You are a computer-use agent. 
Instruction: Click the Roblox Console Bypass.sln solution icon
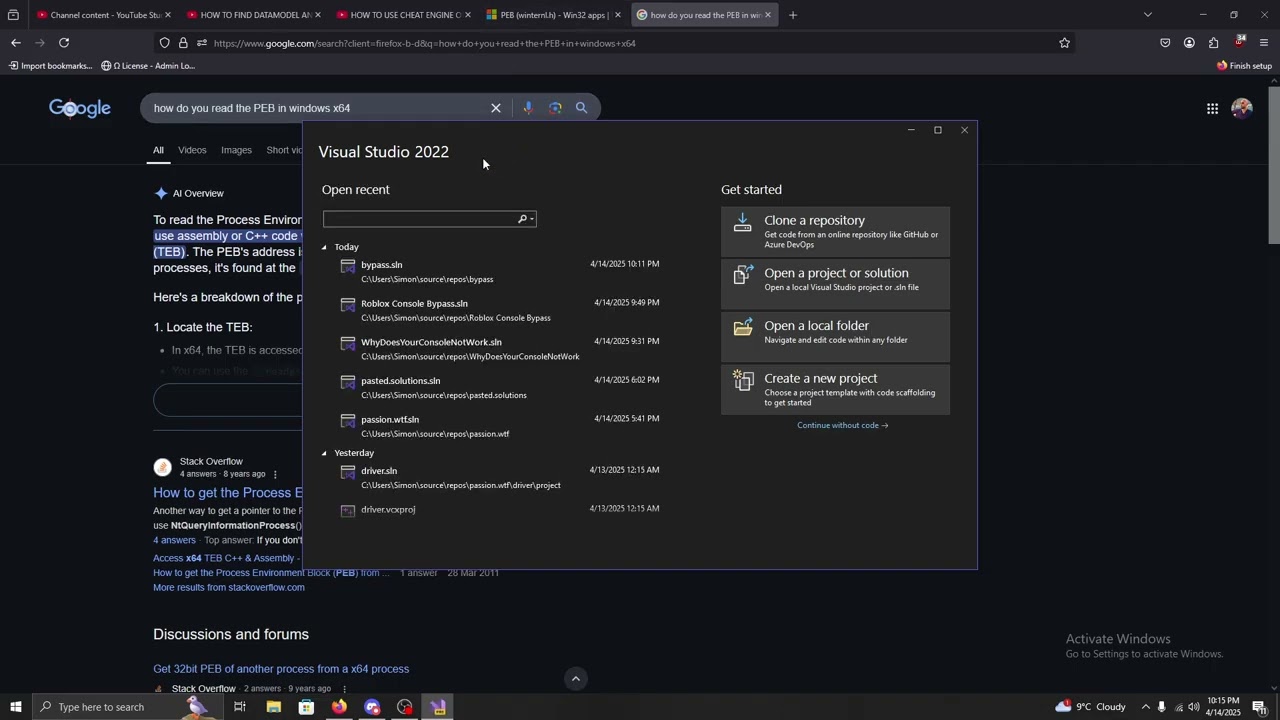click(x=348, y=305)
